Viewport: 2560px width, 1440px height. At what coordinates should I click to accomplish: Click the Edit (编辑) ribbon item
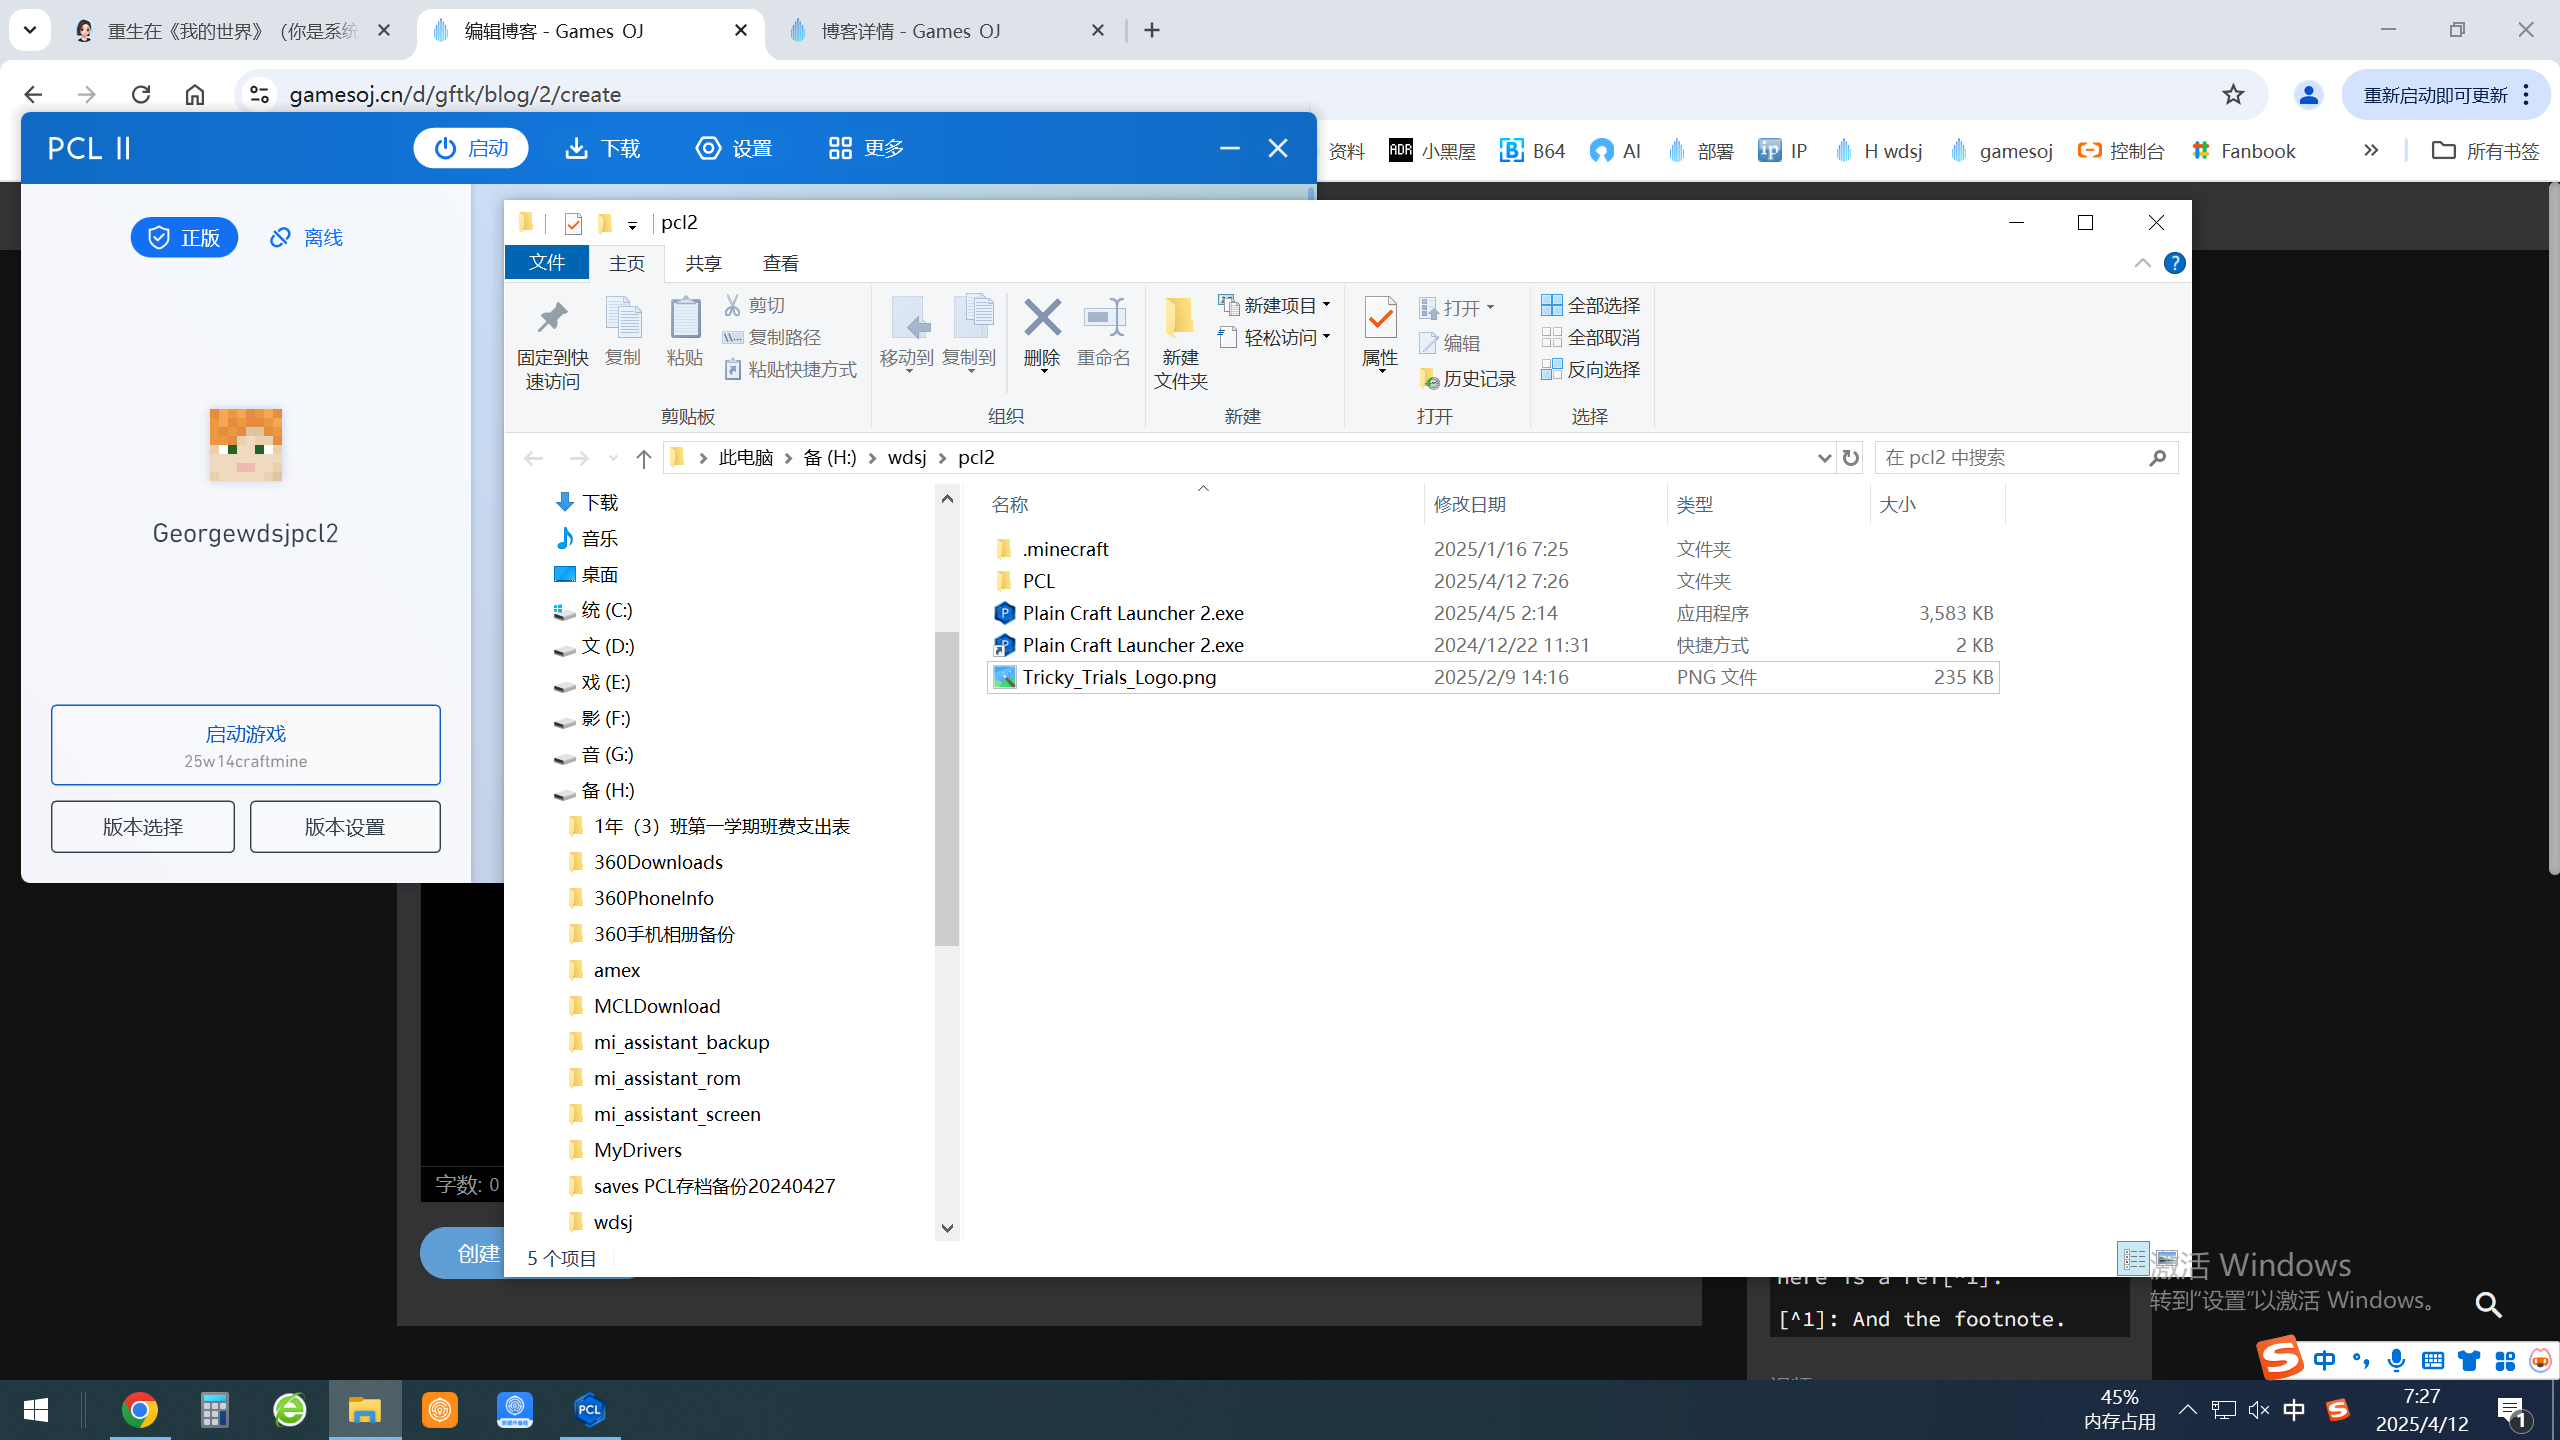tap(1449, 343)
